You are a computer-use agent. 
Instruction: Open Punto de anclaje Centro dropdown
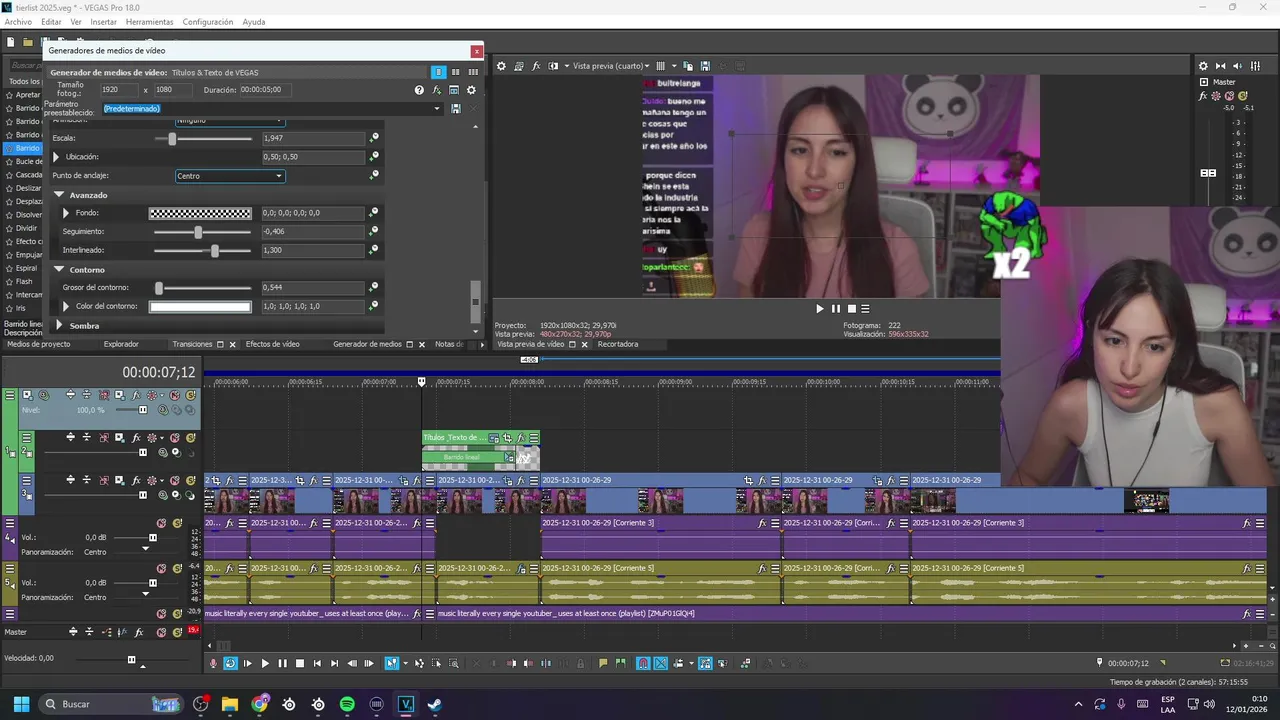[230, 176]
